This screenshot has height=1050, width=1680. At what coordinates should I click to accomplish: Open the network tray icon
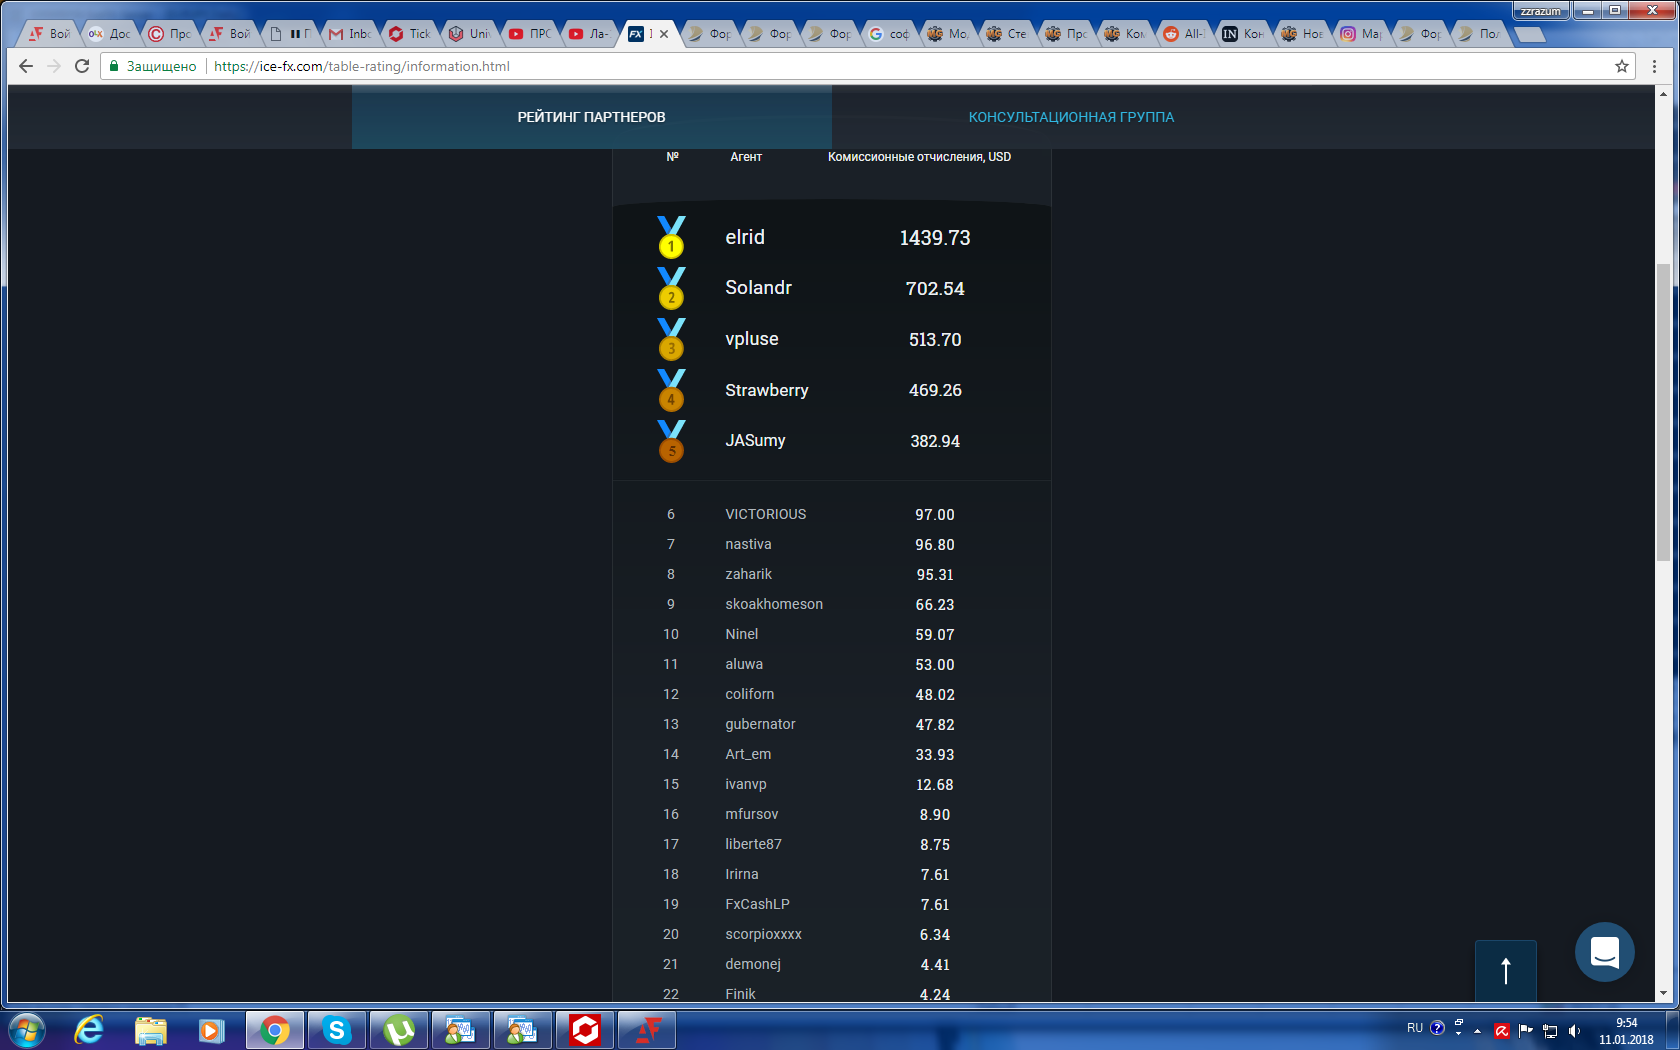coord(1550,1030)
